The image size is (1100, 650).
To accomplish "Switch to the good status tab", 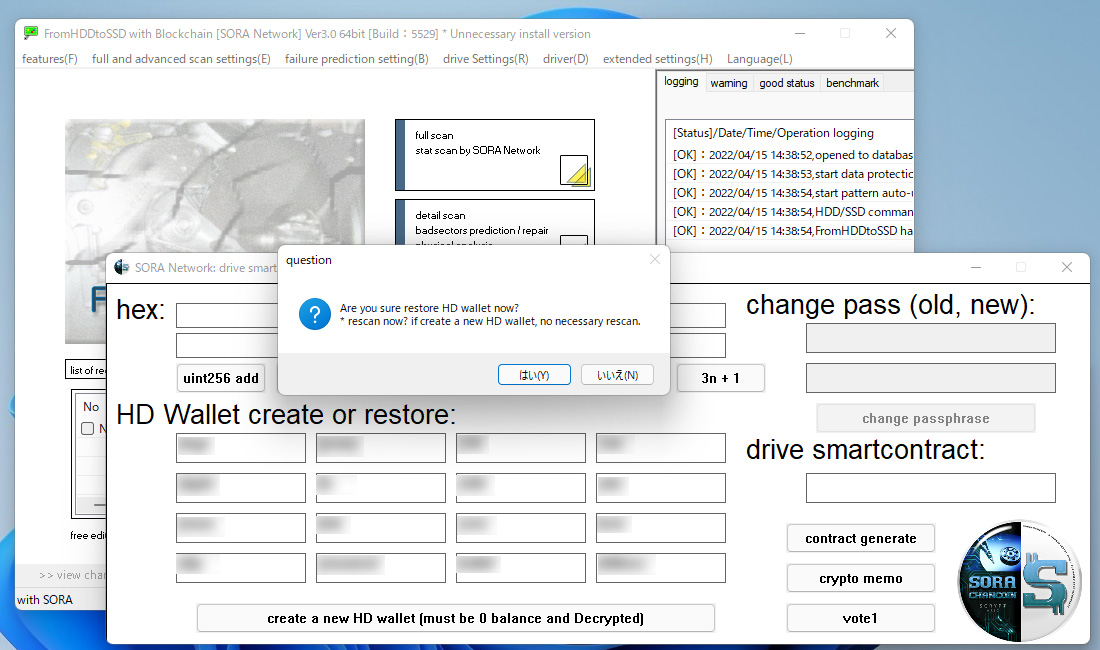I will (786, 83).
